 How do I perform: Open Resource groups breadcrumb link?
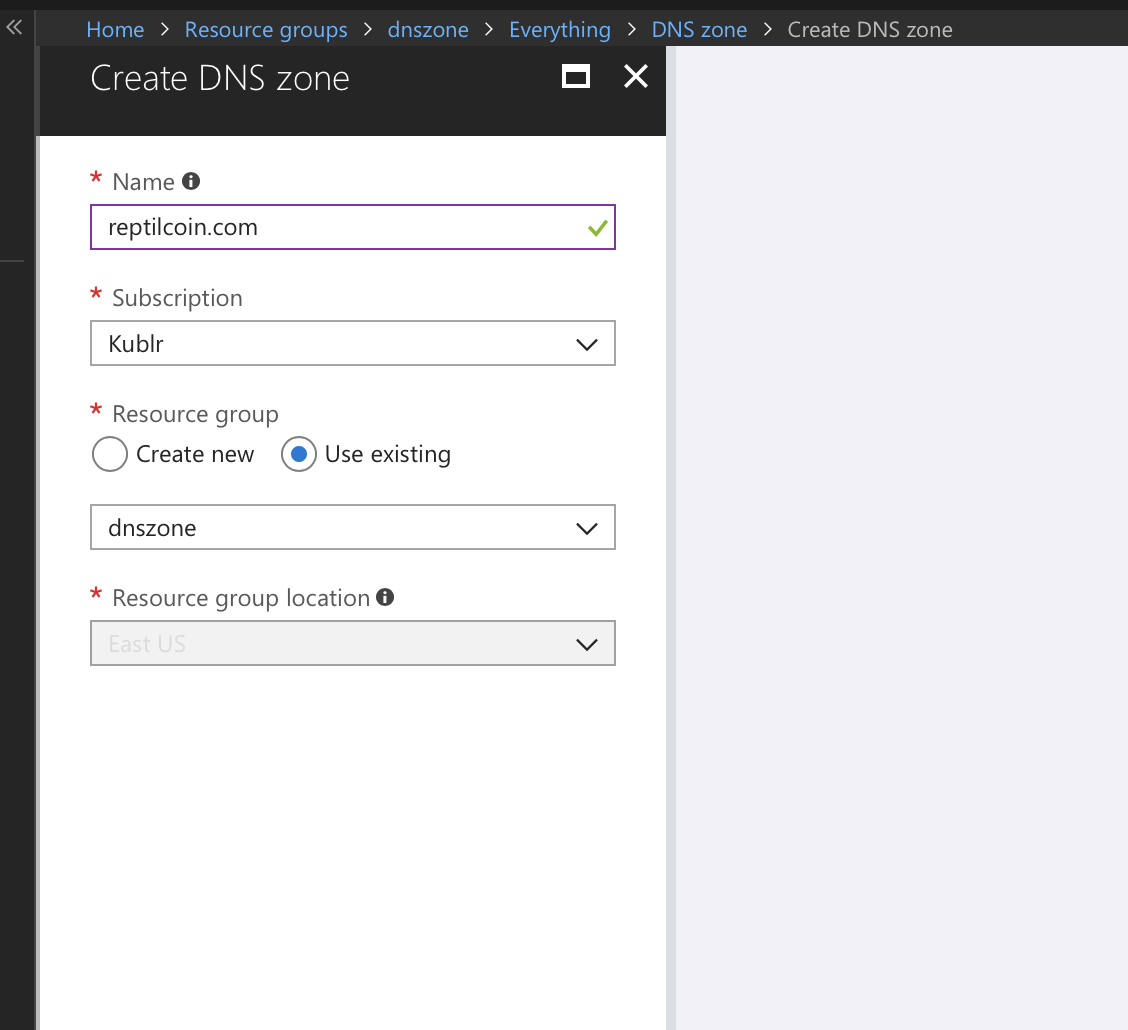[x=266, y=29]
